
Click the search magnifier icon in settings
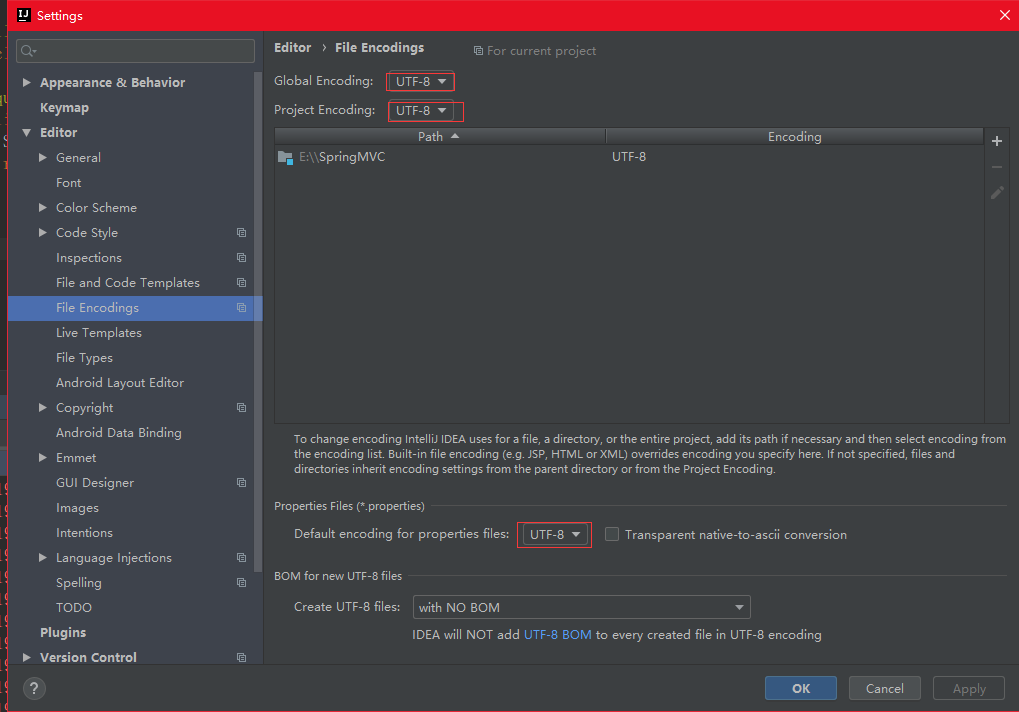point(27,51)
